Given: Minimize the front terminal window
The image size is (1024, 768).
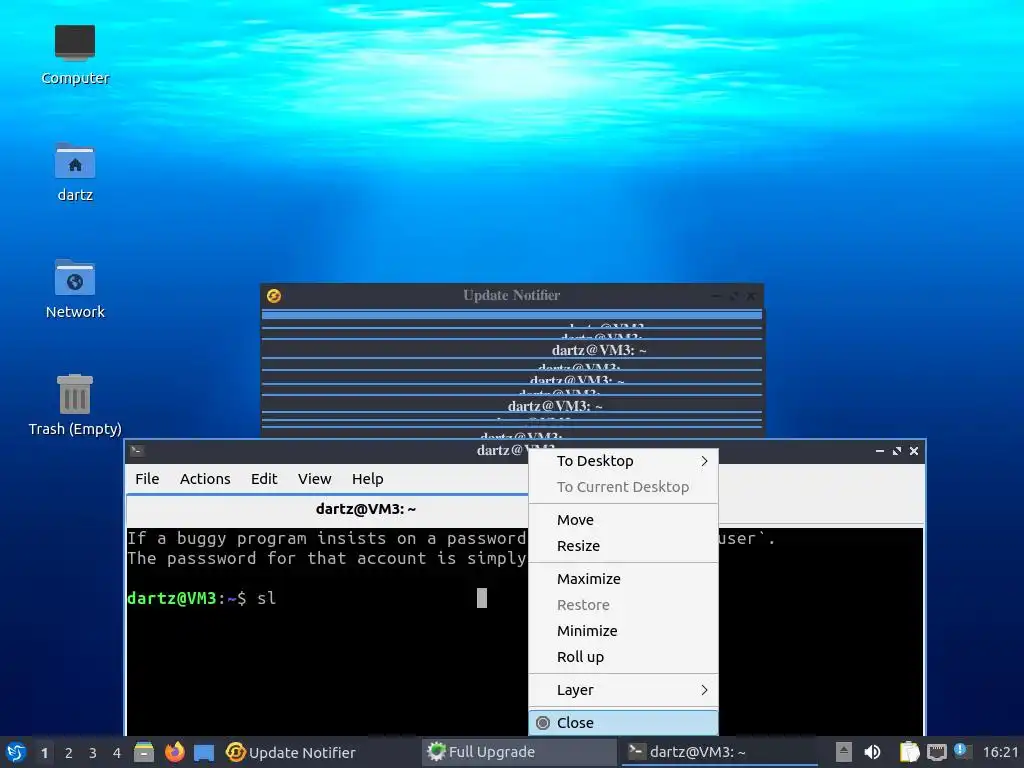Looking at the screenshot, I should [x=880, y=451].
